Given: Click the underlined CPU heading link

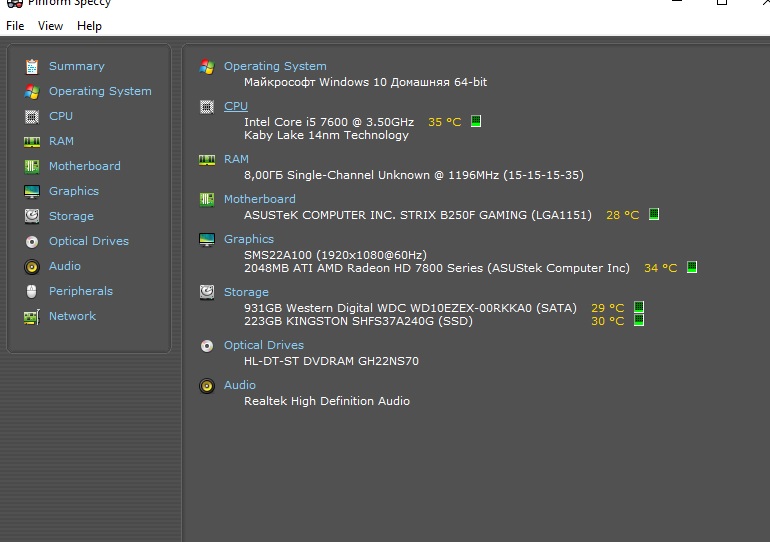Looking at the screenshot, I should click(236, 106).
